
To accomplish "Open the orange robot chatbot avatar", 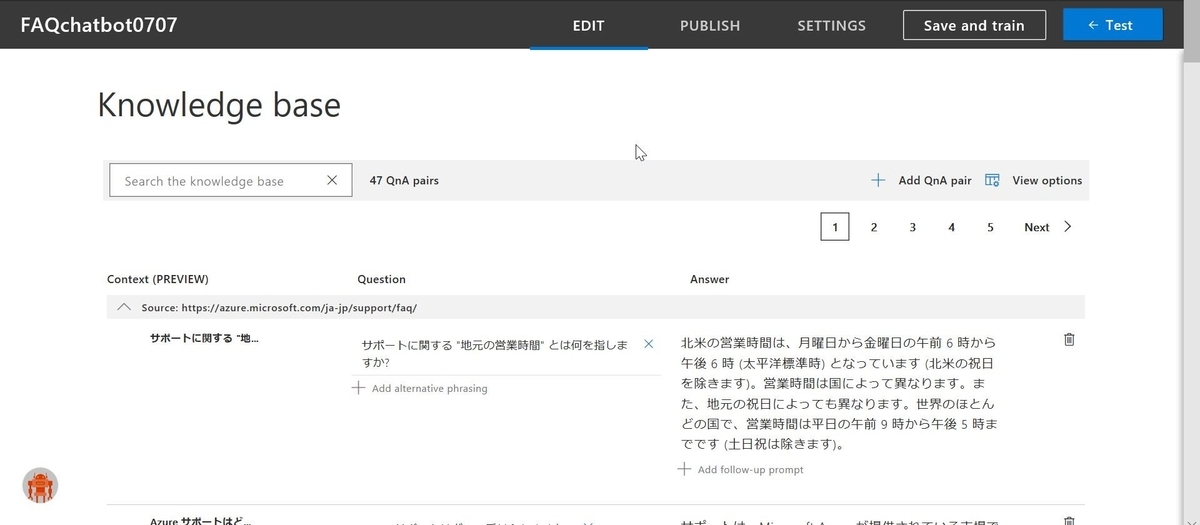I will point(40,486).
